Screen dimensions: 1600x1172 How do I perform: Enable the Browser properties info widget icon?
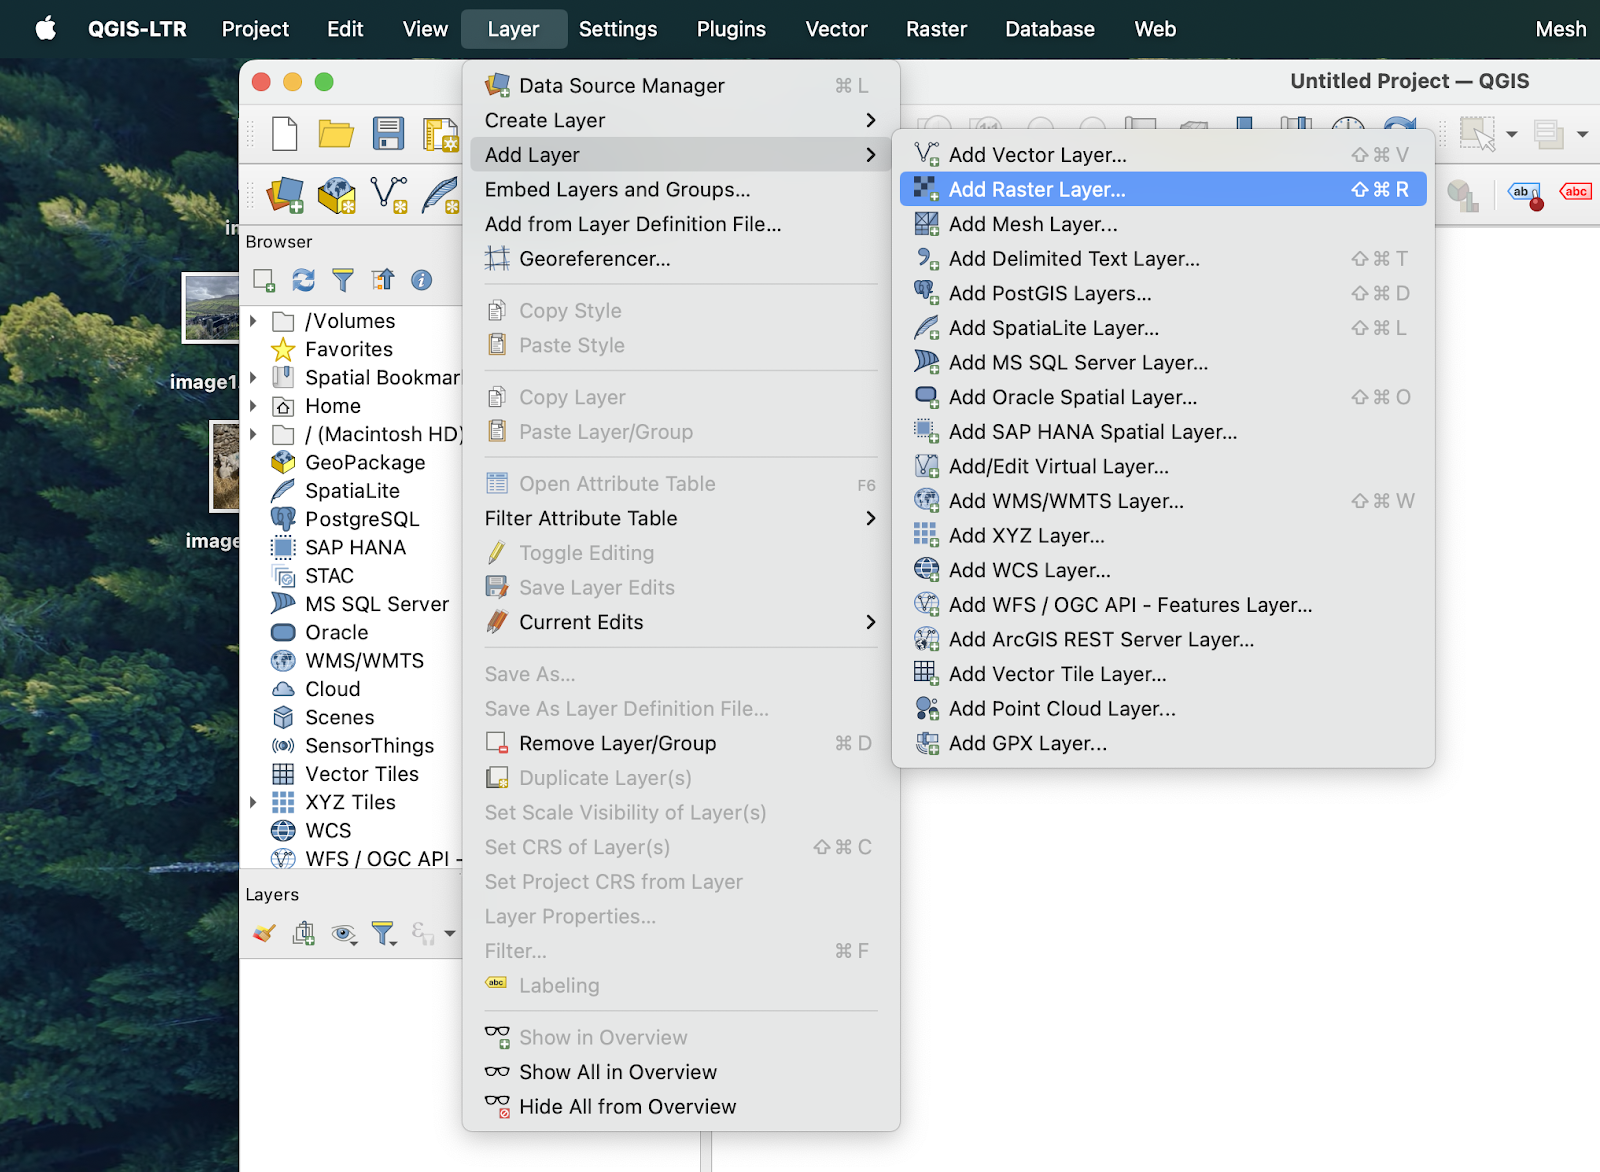tap(422, 280)
